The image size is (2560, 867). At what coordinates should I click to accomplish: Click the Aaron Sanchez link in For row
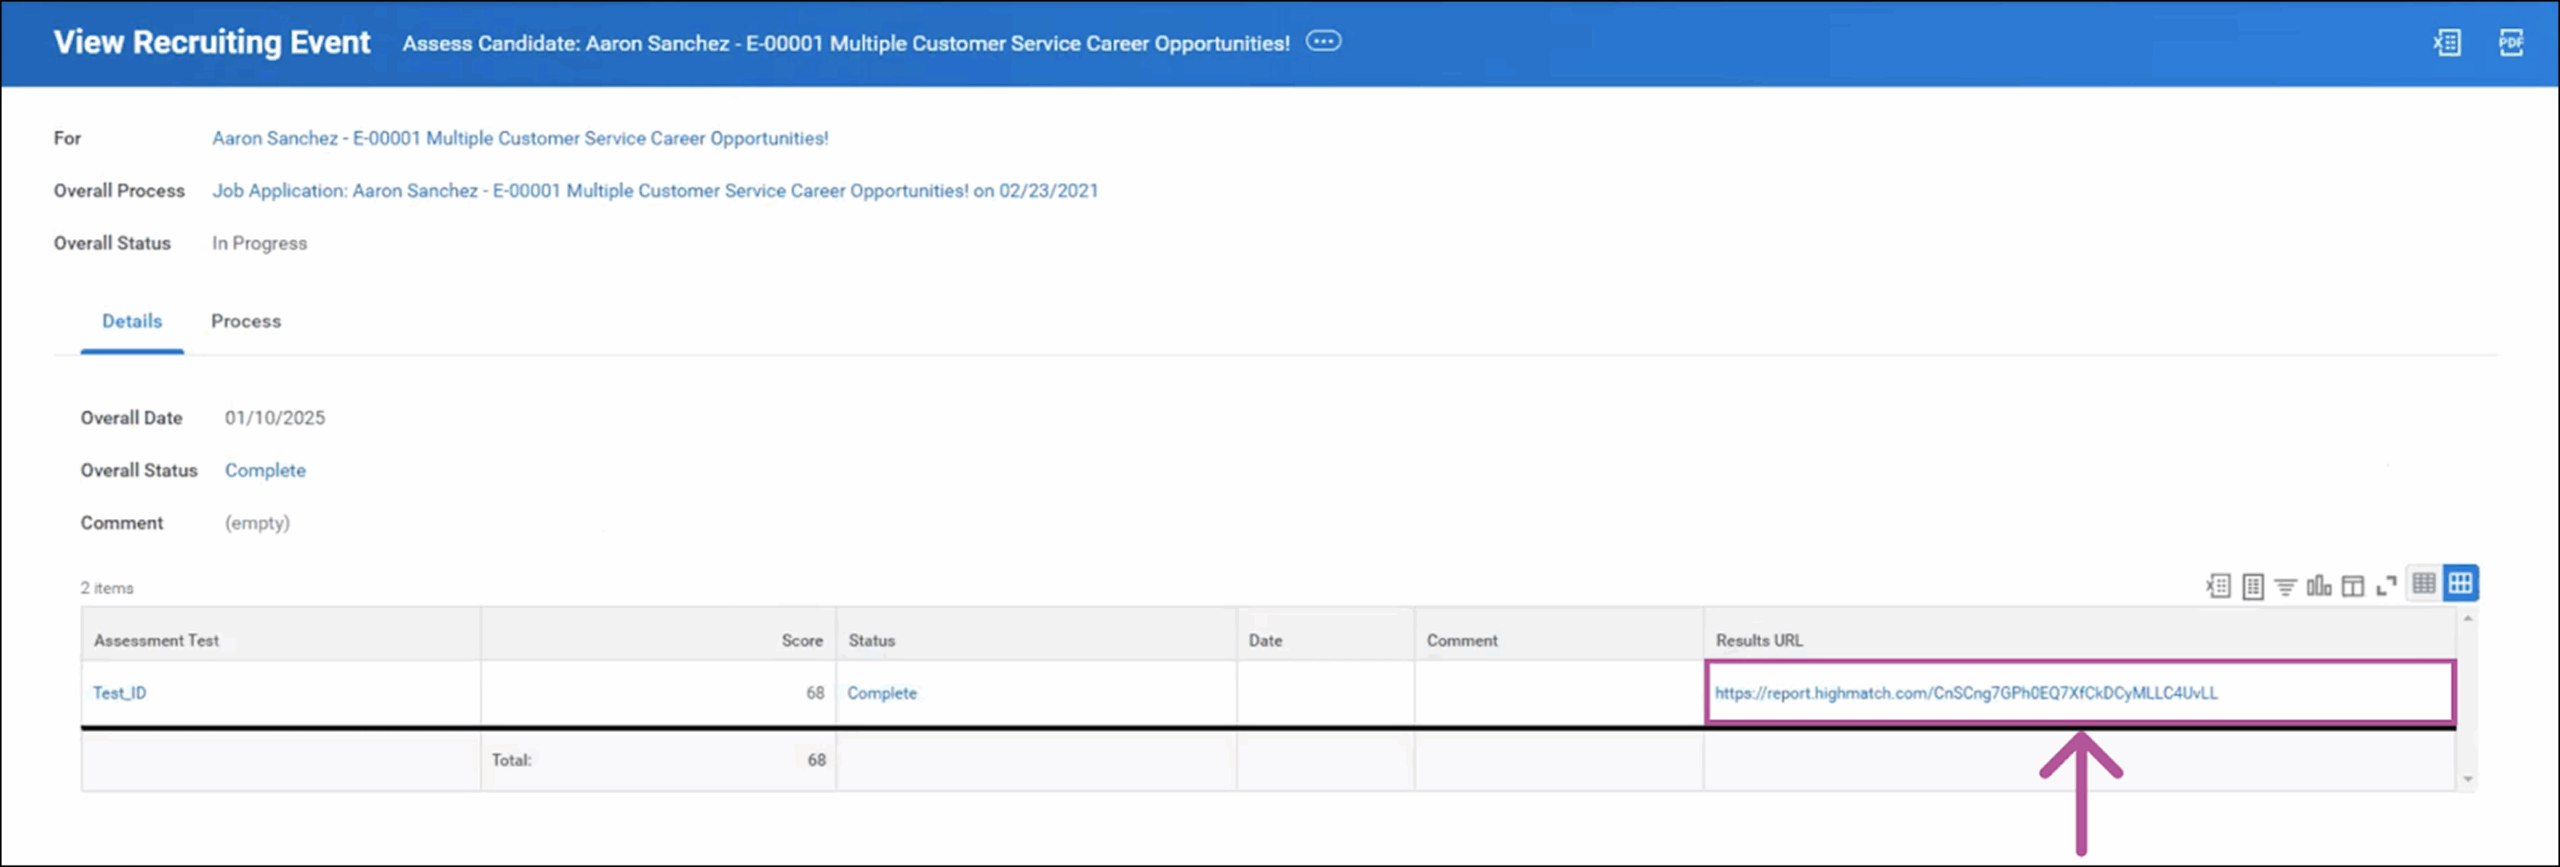(520, 138)
